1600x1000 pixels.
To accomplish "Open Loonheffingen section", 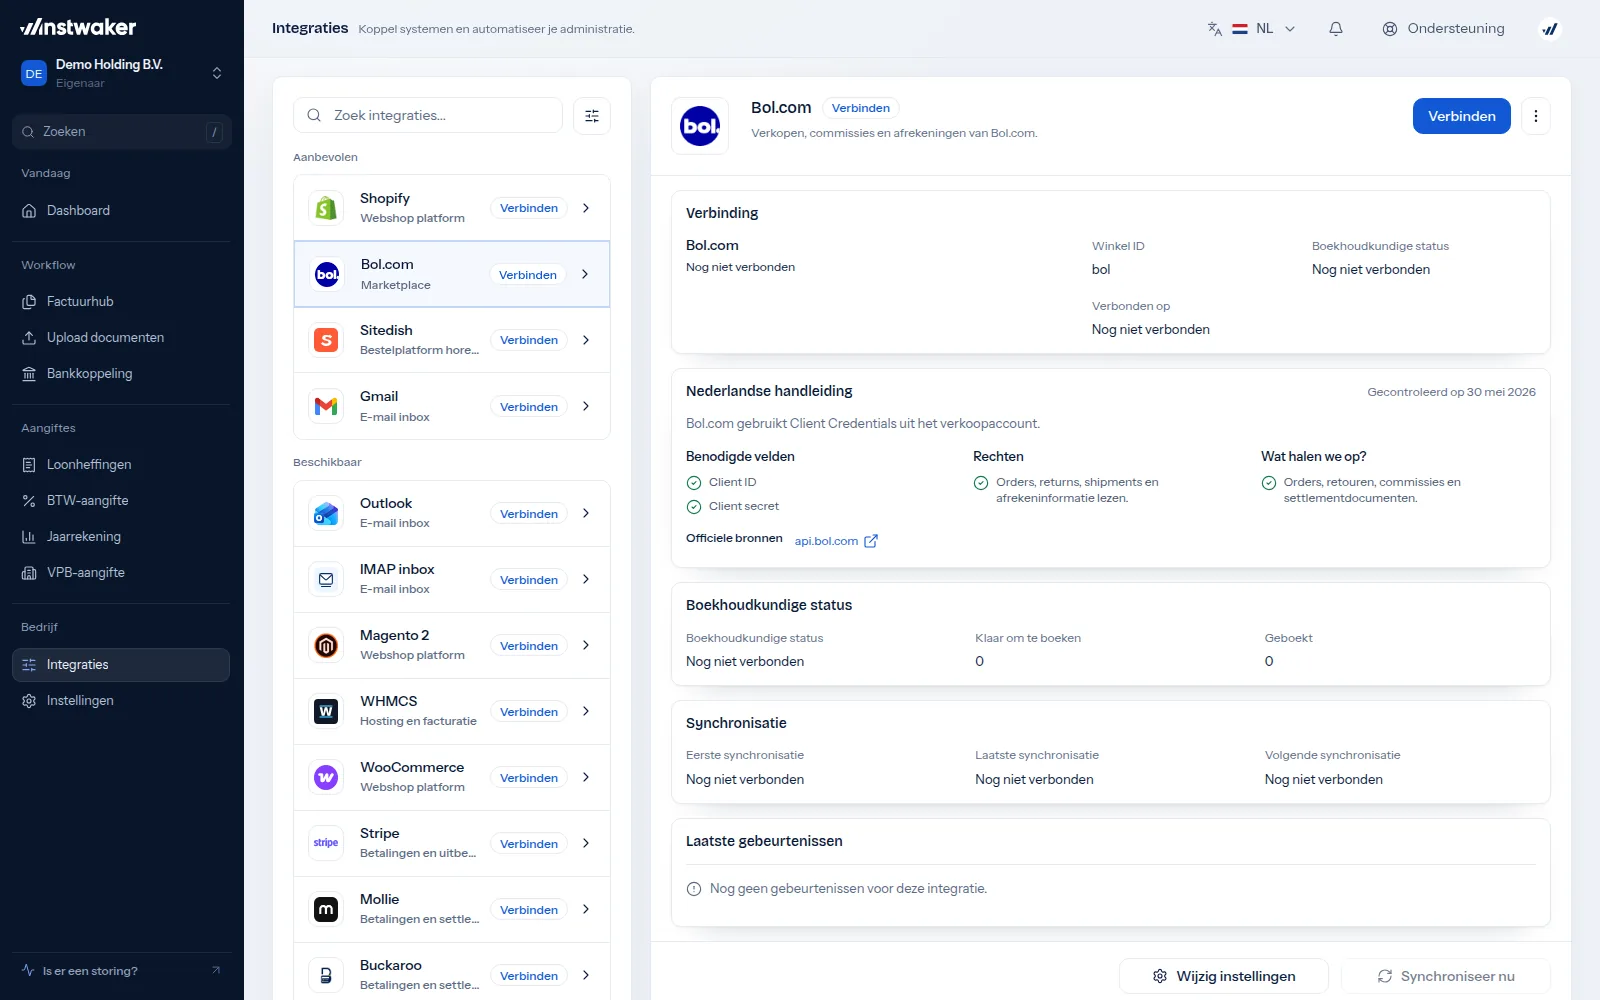I will point(121,465).
